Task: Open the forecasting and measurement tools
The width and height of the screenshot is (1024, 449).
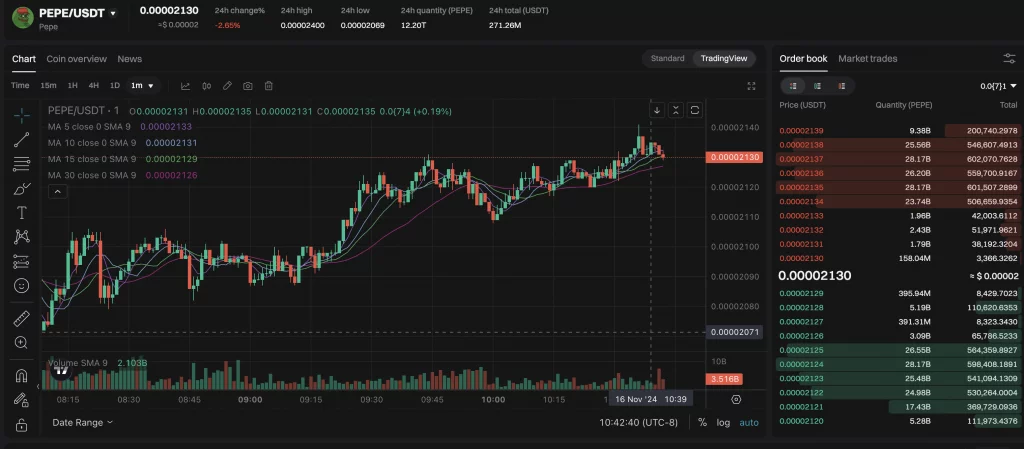Action: pos(22,262)
